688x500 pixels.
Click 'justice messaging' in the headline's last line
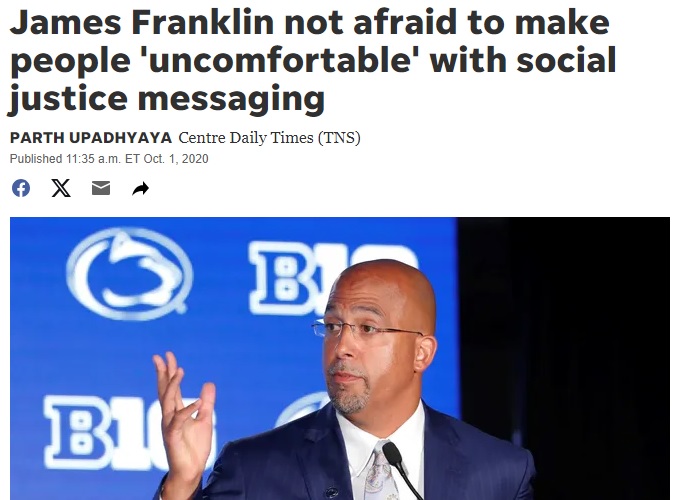point(167,99)
